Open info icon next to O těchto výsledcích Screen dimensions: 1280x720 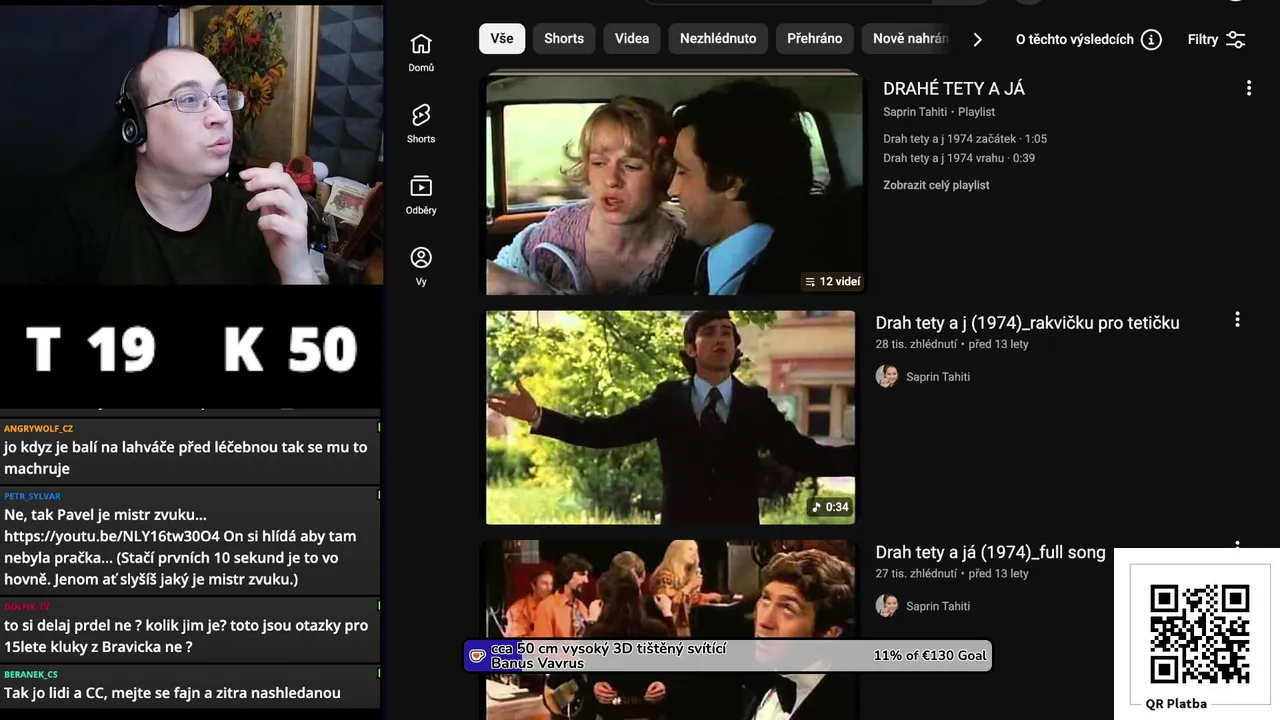[x=1151, y=39]
